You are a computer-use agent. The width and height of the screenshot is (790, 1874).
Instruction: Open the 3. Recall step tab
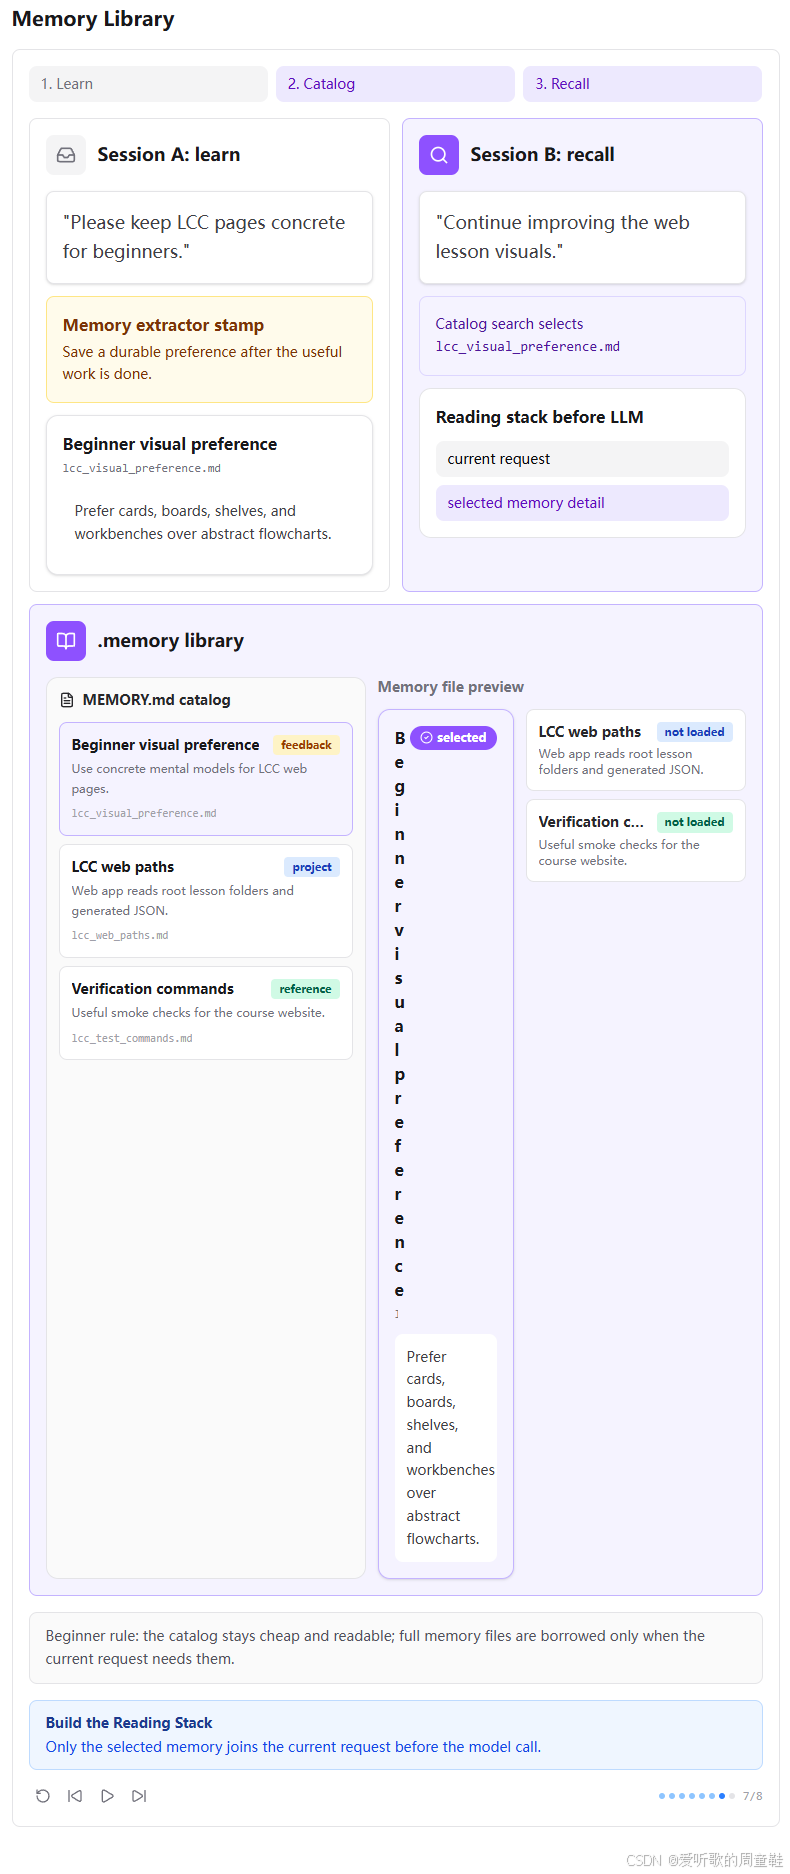click(642, 84)
